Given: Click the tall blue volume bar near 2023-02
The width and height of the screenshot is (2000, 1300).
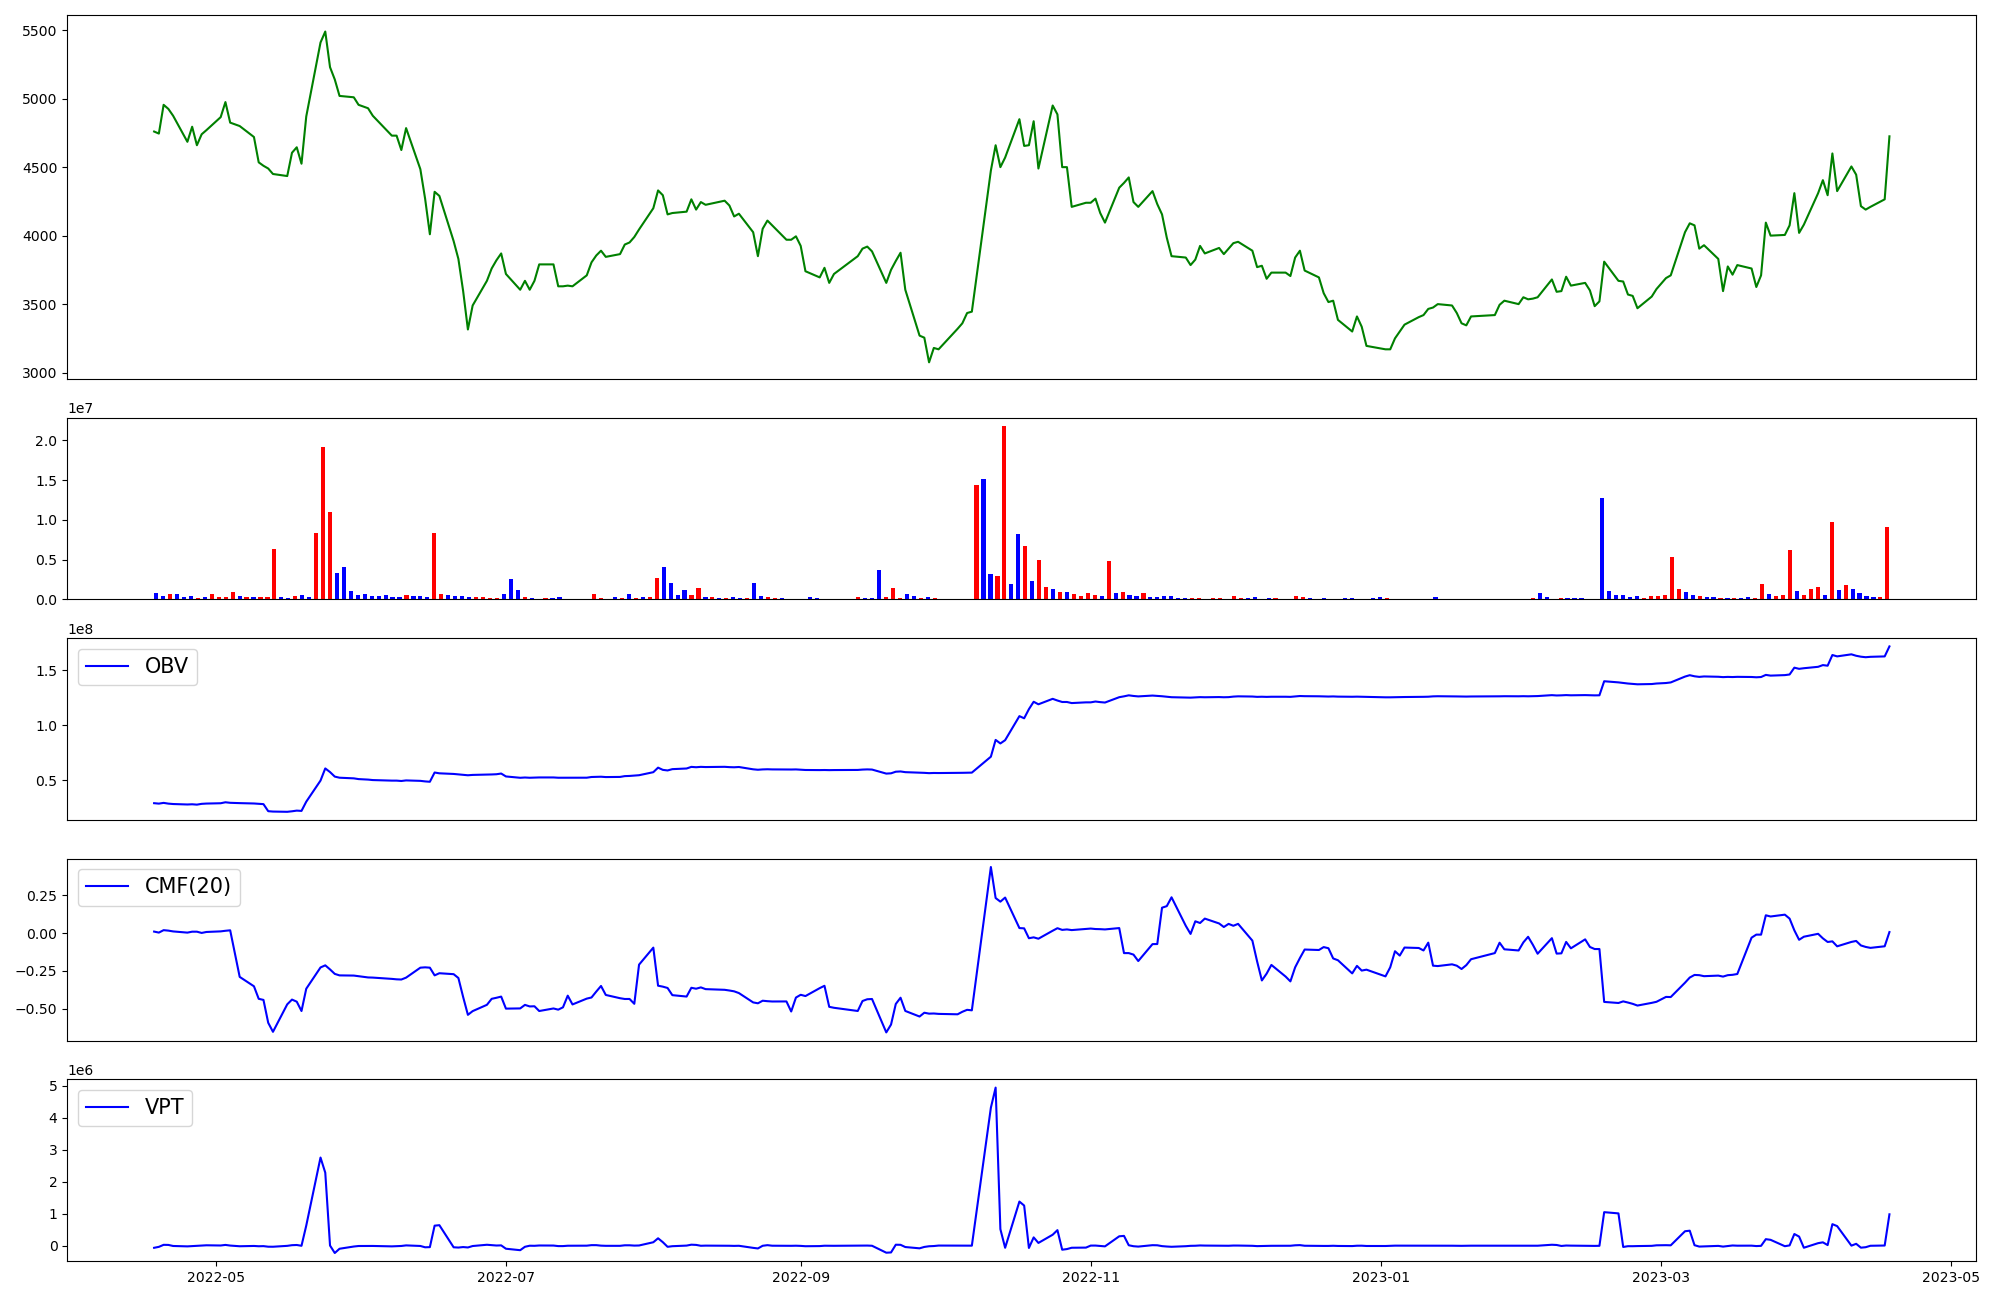Looking at the screenshot, I should [1602, 548].
